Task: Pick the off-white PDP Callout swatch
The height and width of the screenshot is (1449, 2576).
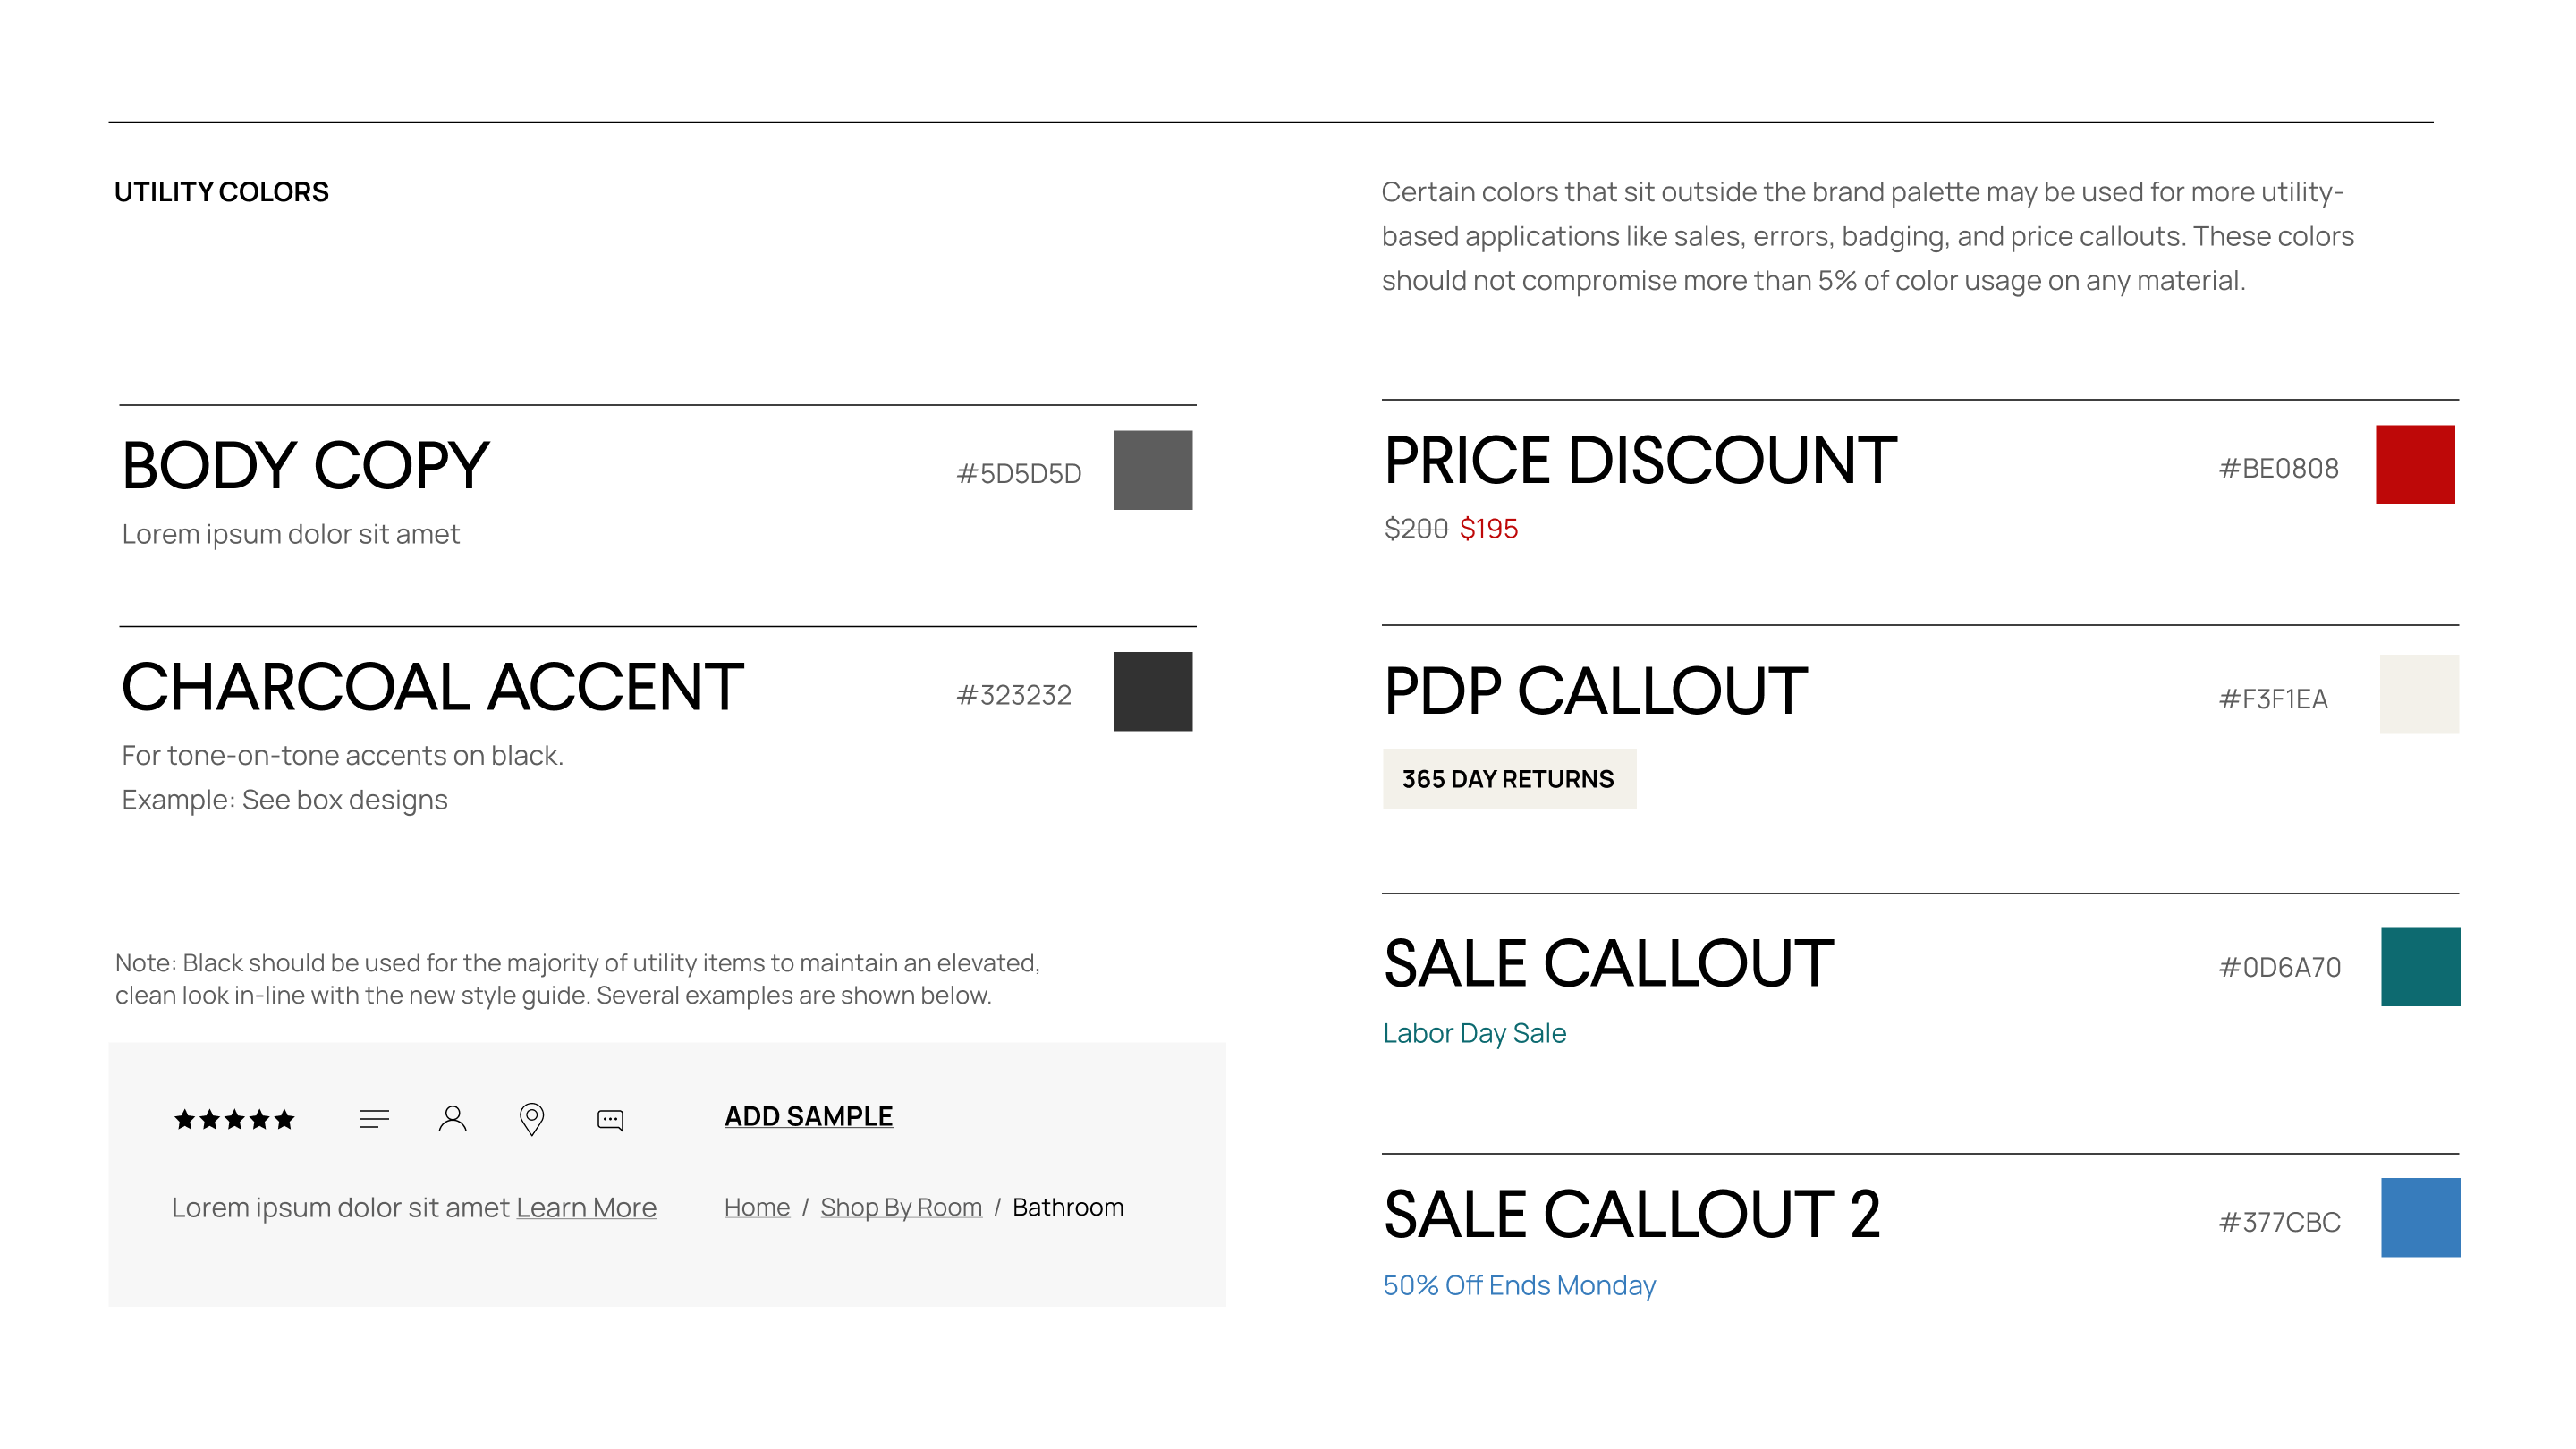Action: coord(2418,695)
